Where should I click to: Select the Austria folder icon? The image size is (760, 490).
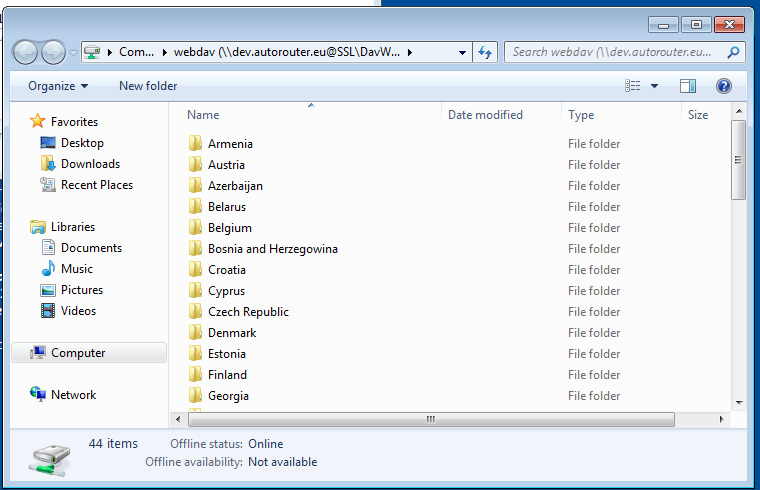point(195,164)
